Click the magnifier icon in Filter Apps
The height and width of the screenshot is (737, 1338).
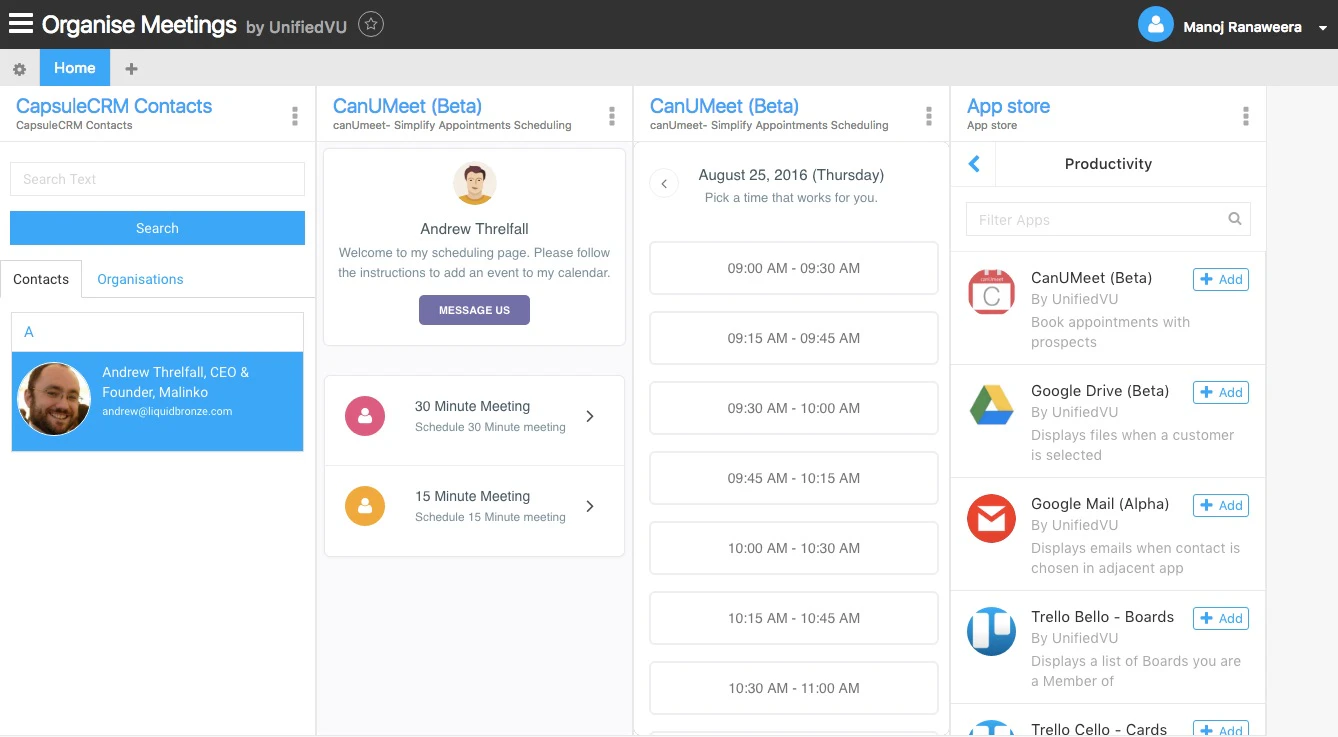[1235, 219]
